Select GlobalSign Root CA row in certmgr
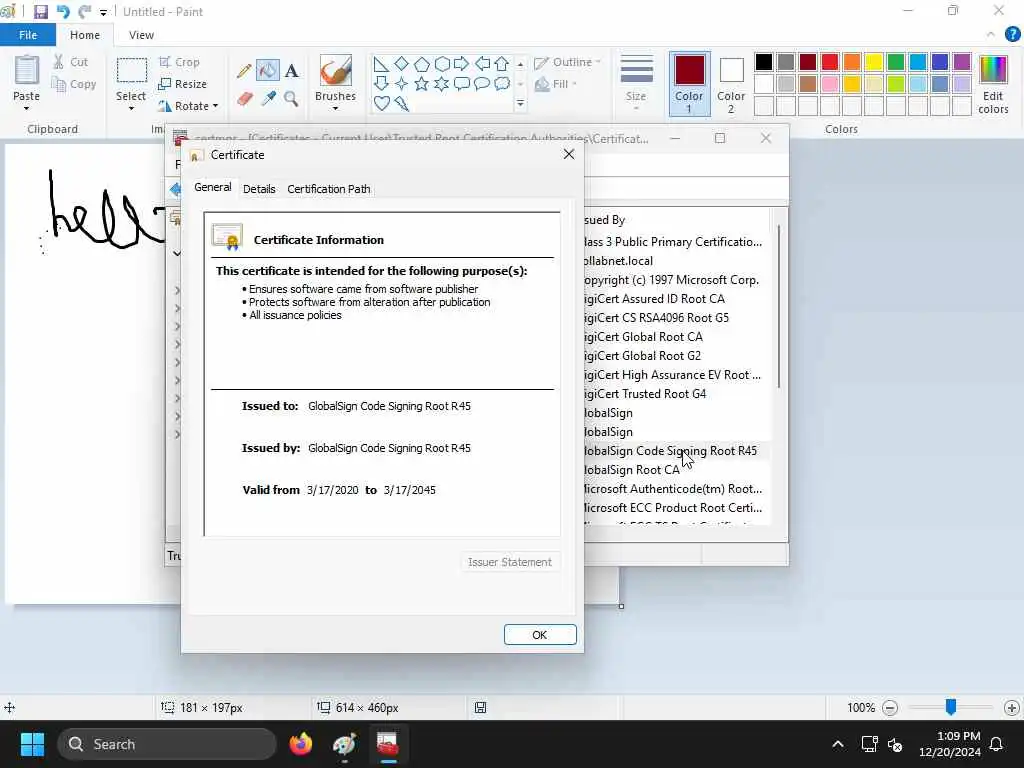Viewport: 1024px width, 768px height. coord(677,470)
